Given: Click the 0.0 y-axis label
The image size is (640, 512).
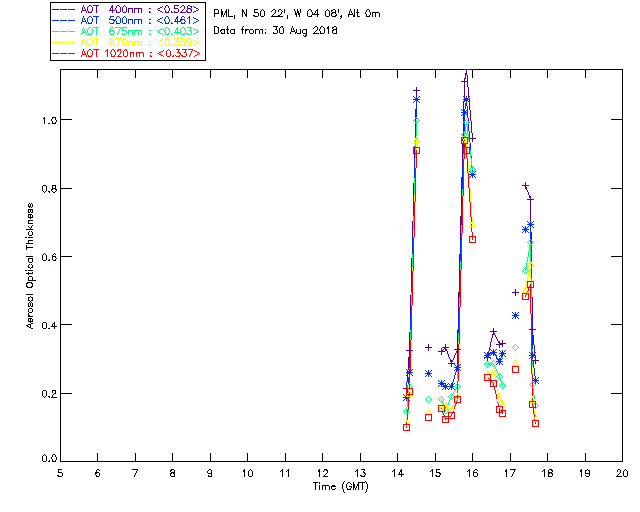Looking at the screenshot, I should [x=48, y=458].
